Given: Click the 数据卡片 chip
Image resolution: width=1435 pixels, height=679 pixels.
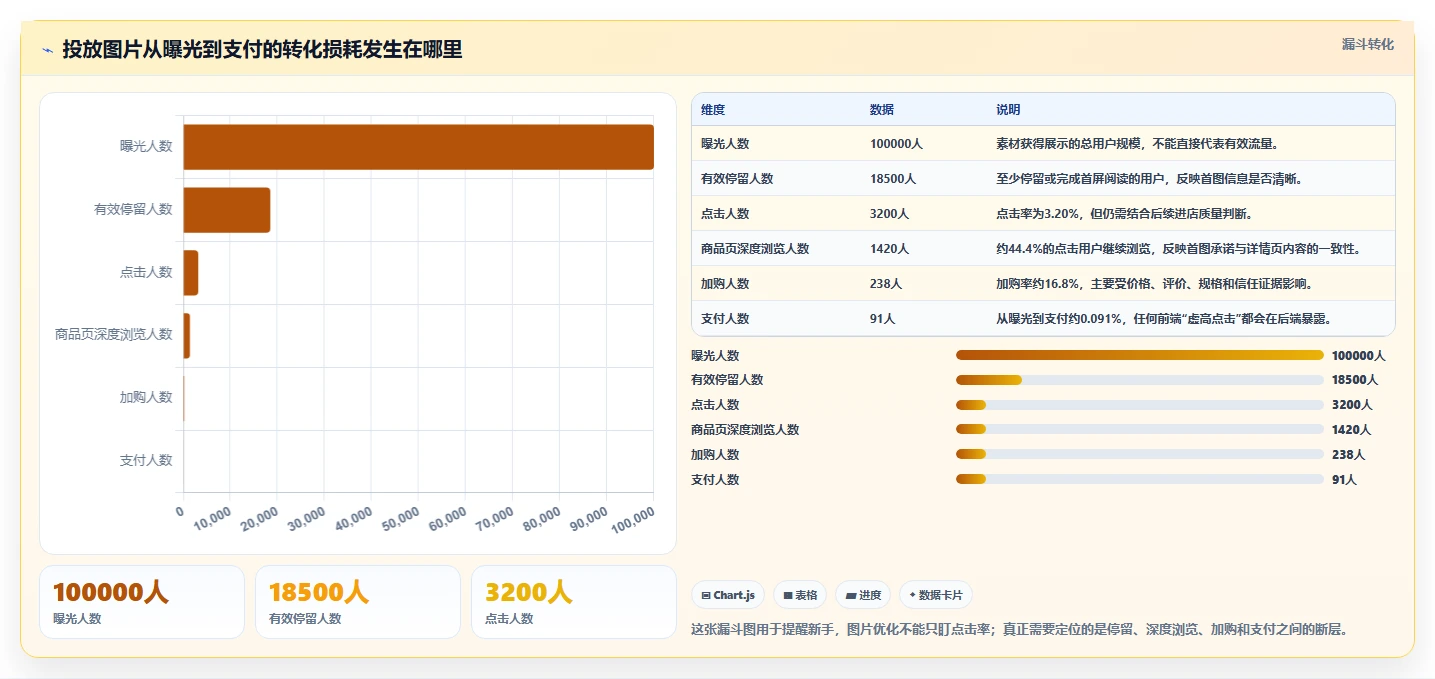Looking at the screenshot, I should [x=936, y=595].
